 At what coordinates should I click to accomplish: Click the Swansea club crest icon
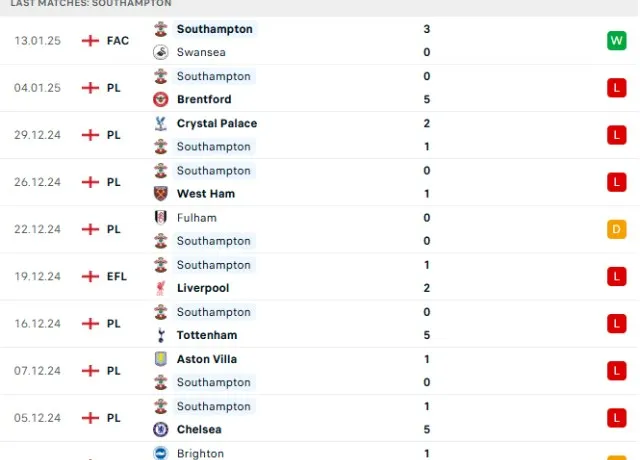pos(161,52)
